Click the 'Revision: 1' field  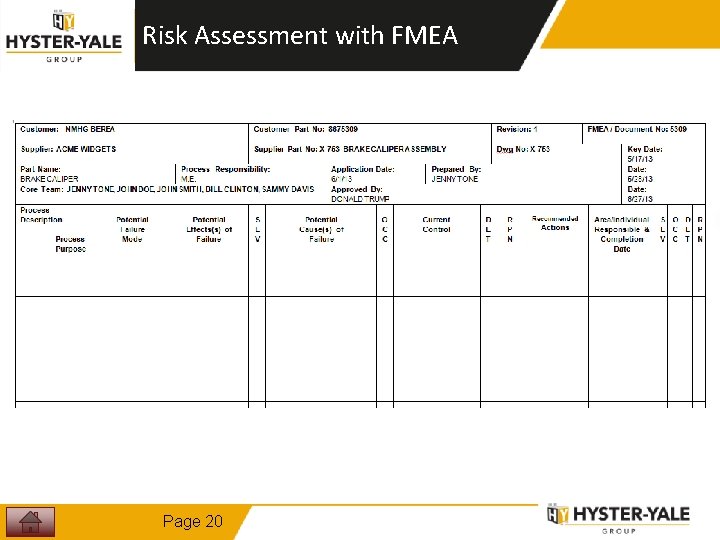517,129
